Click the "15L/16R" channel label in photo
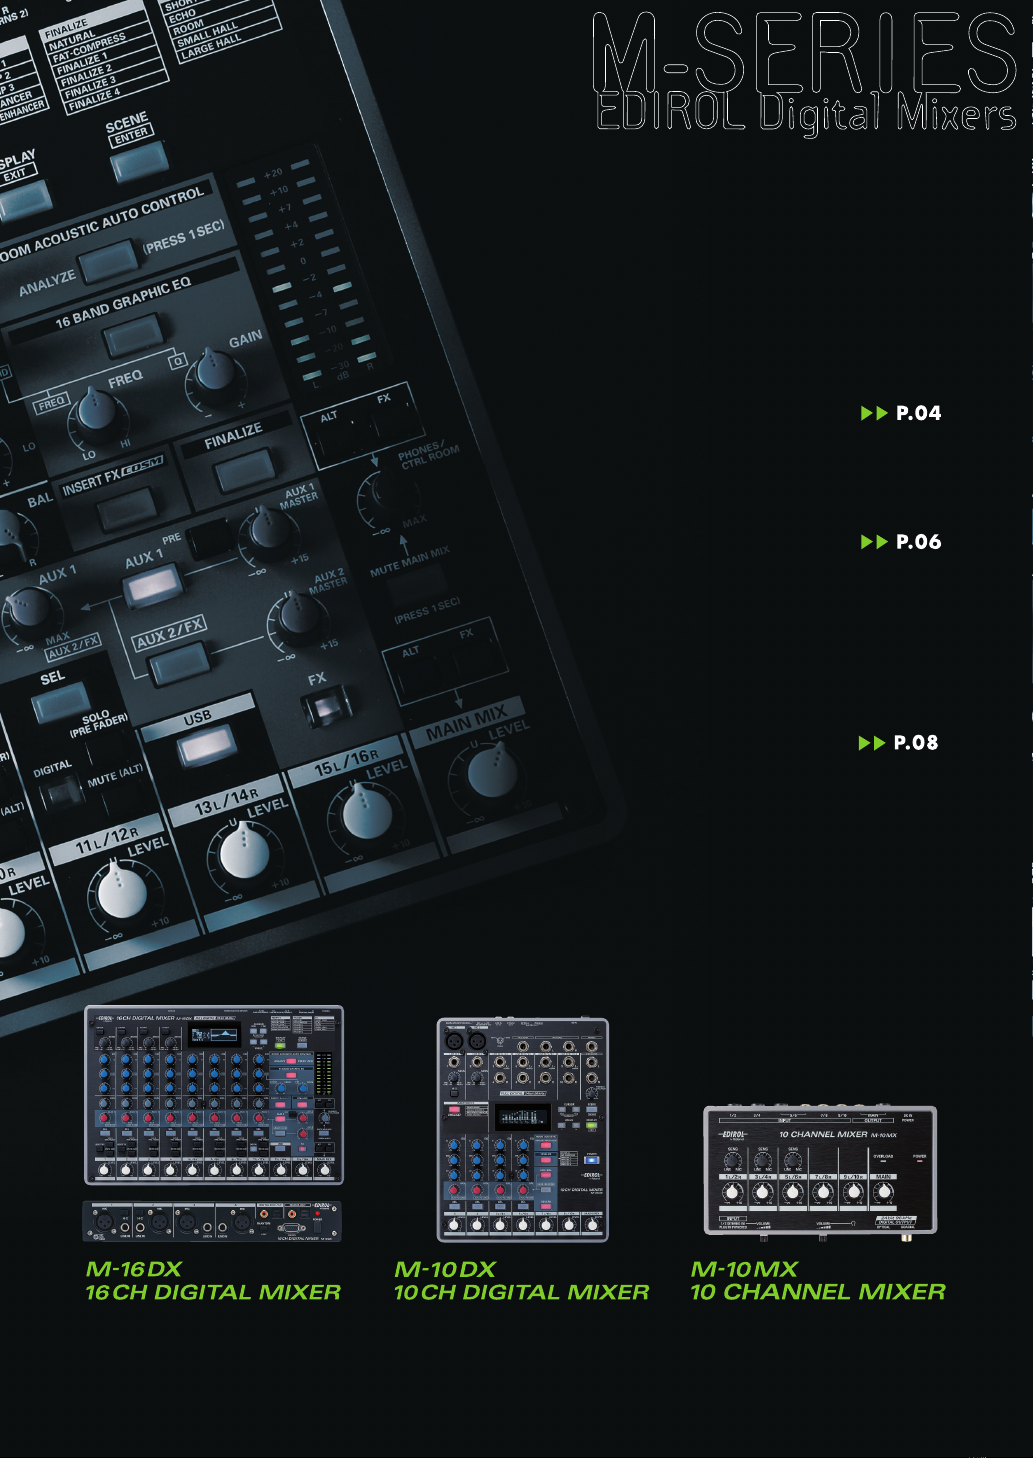 pos(346,762)
